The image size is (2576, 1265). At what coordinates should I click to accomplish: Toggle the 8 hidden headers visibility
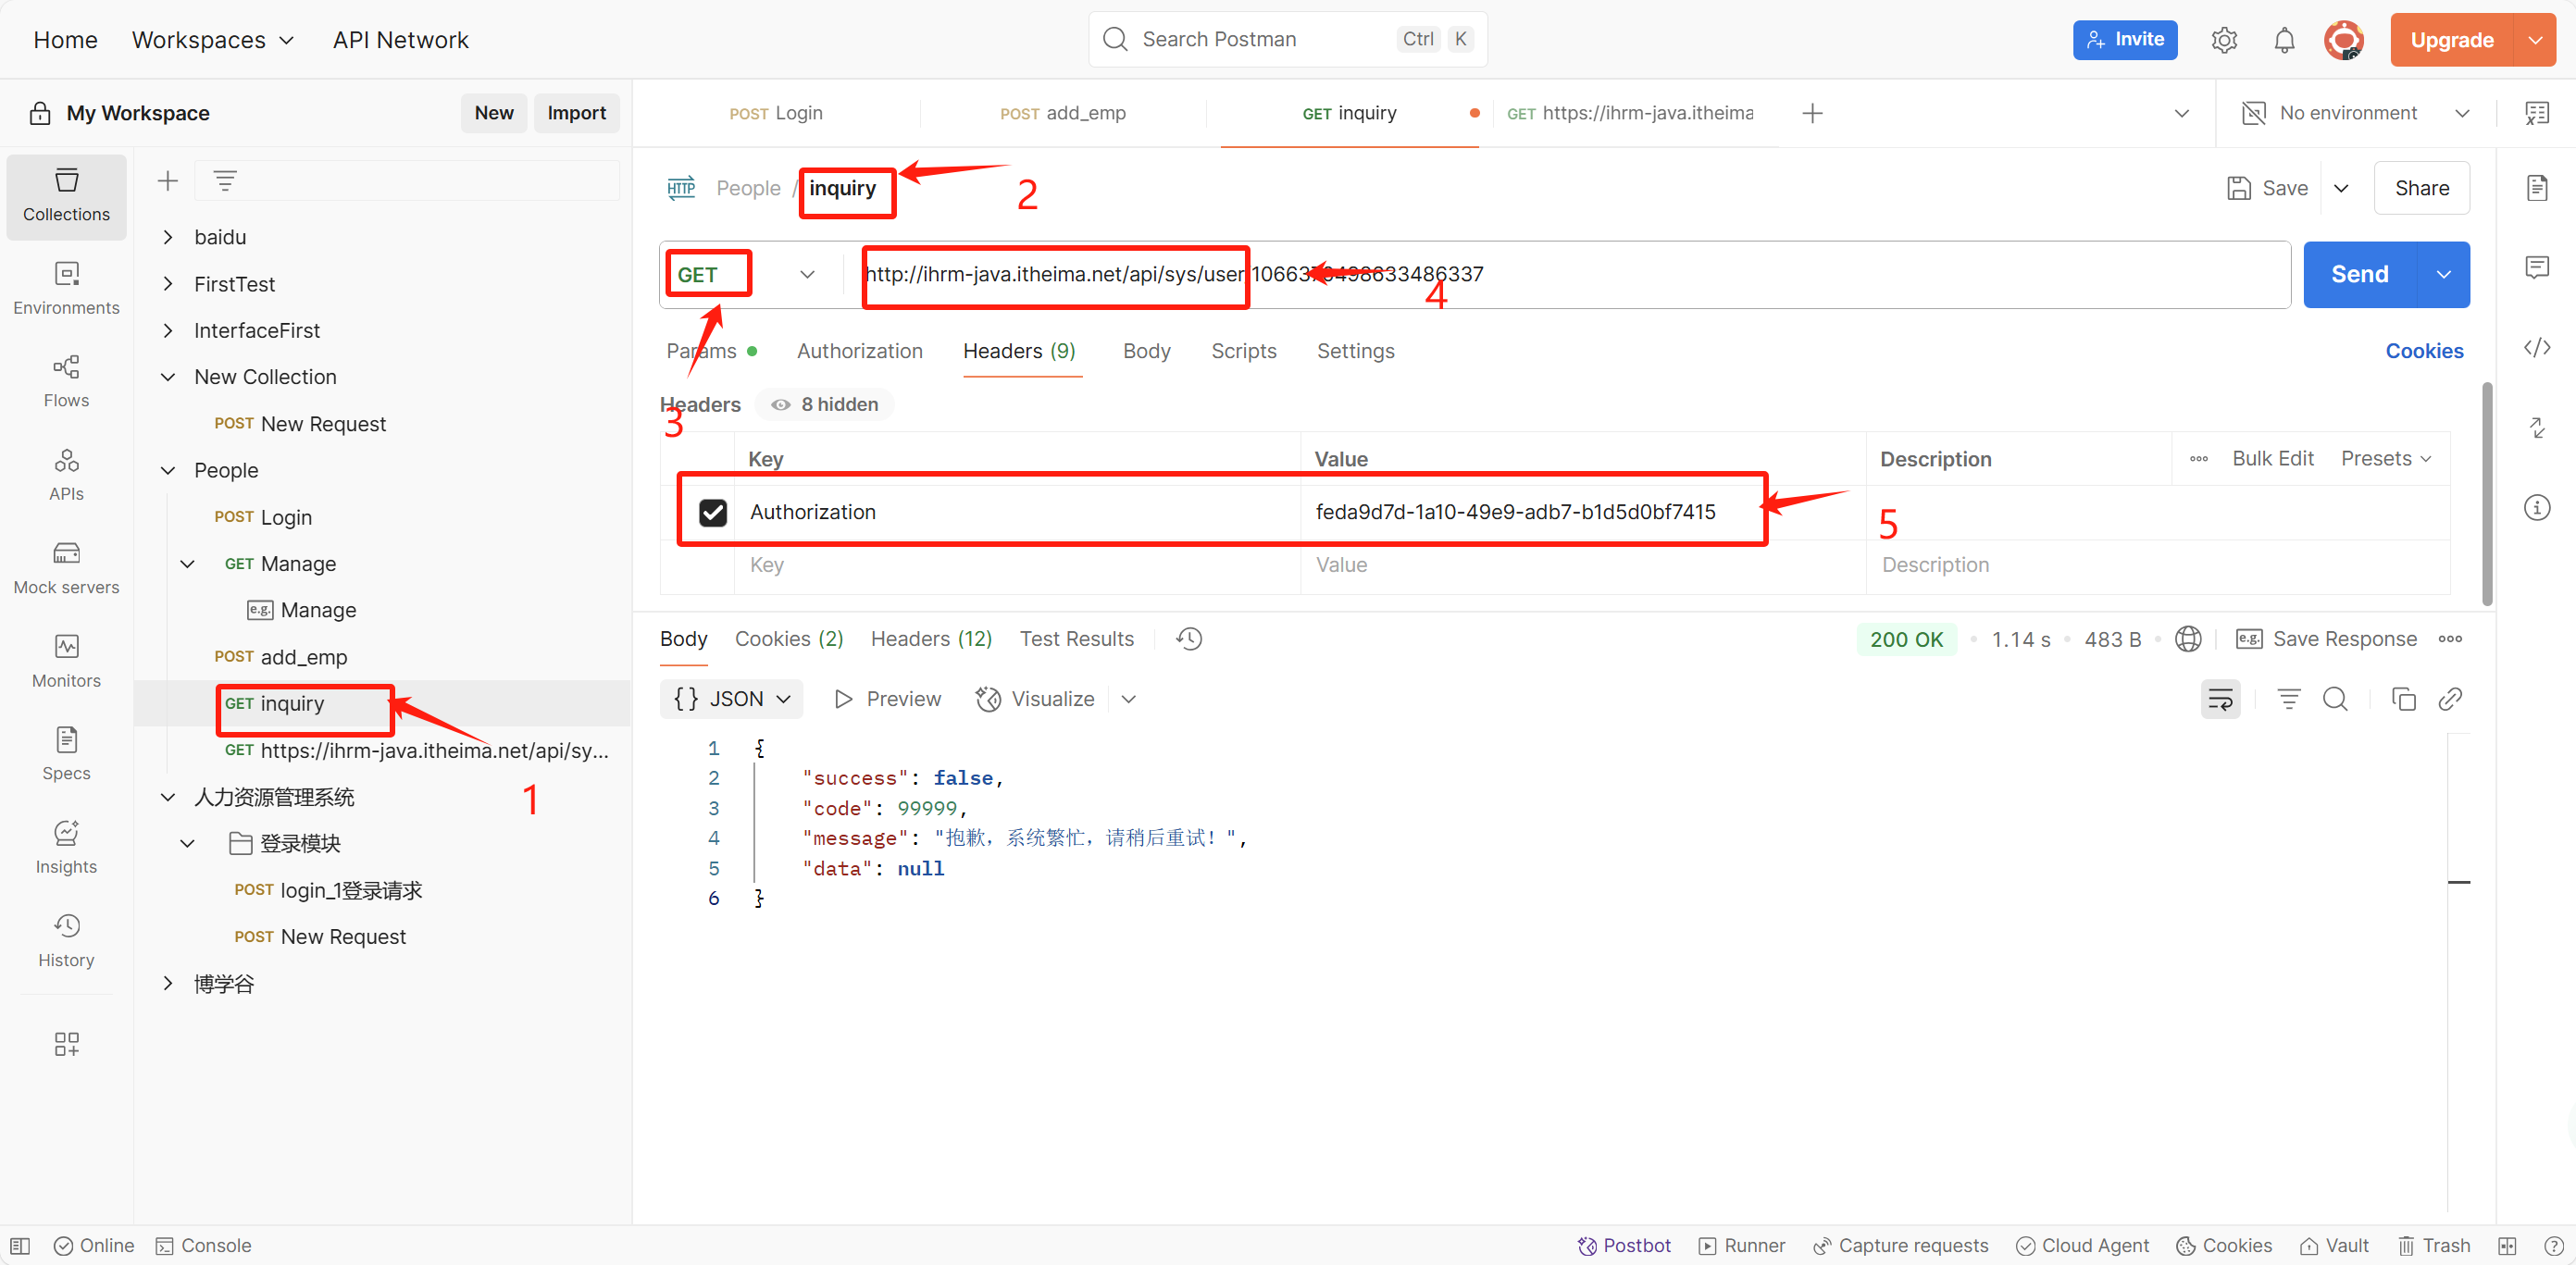825,405
